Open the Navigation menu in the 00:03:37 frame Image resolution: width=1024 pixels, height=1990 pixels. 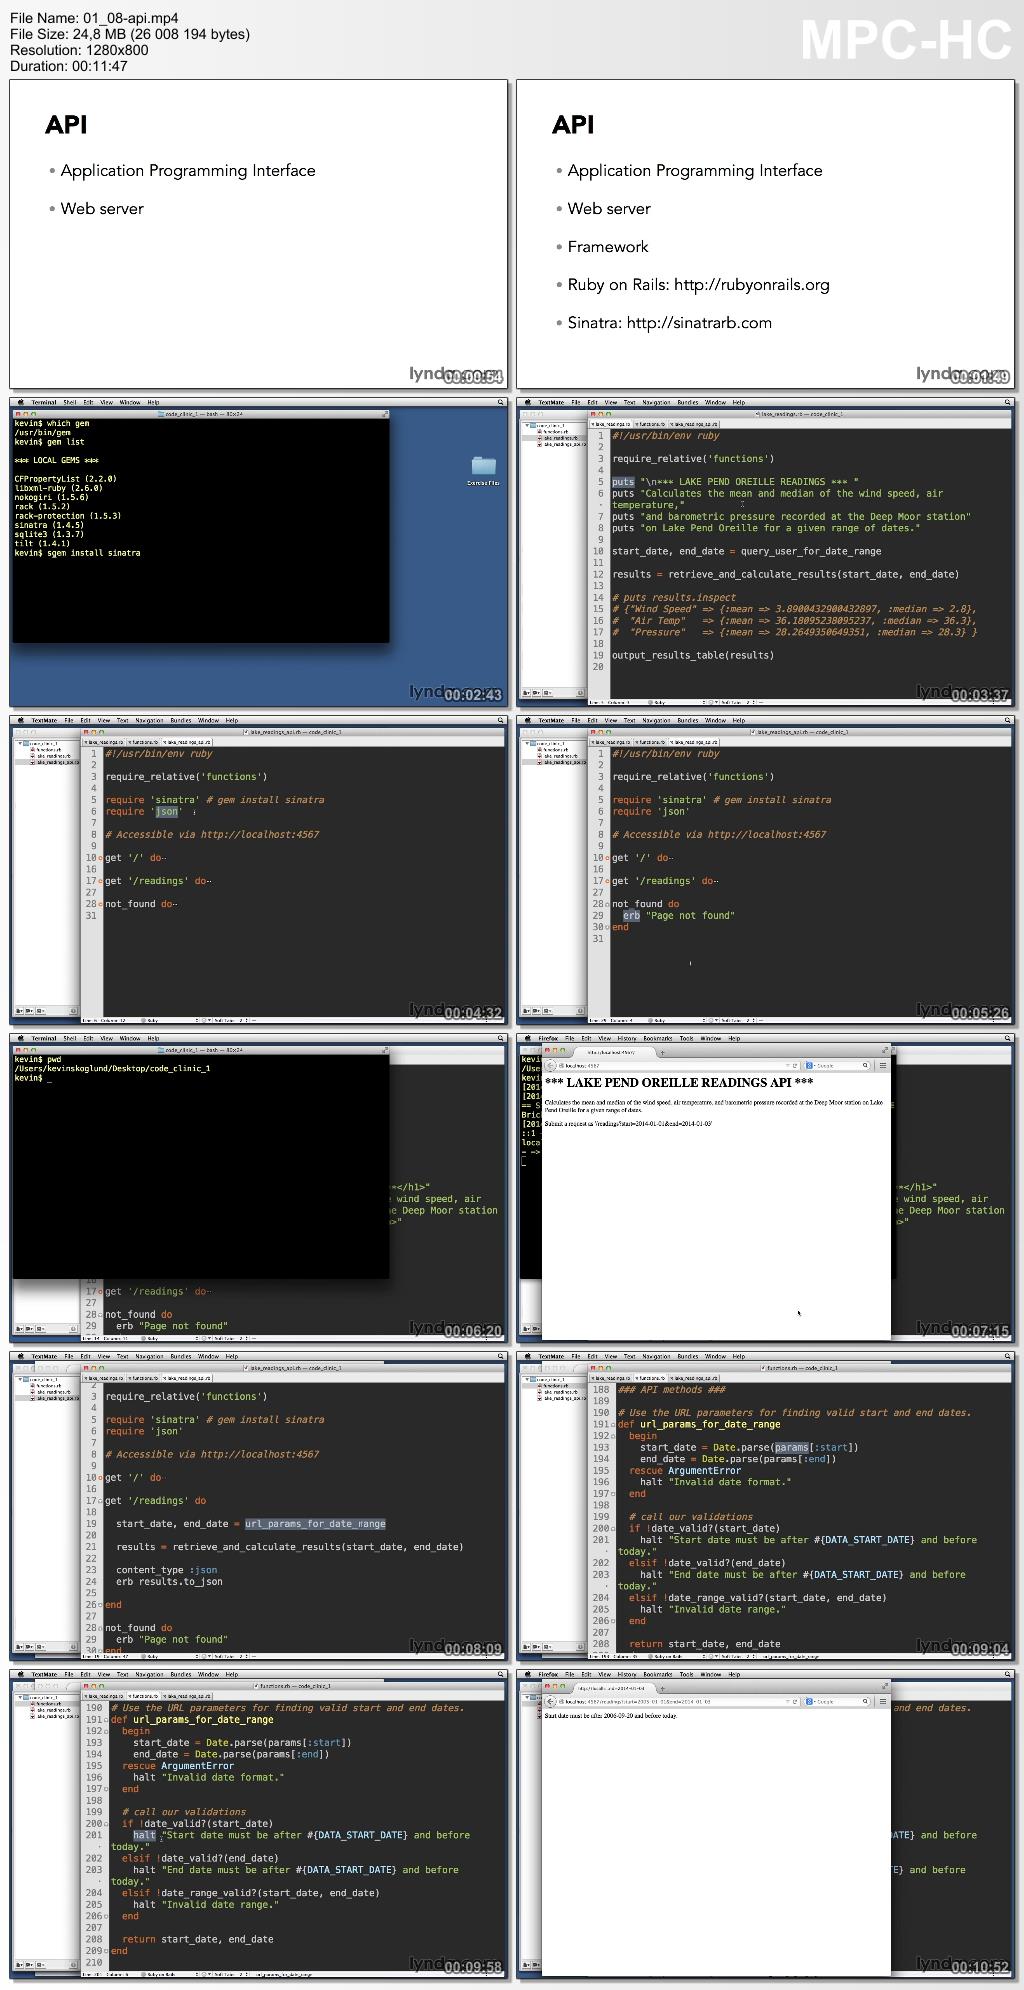(x=656, y=402)
